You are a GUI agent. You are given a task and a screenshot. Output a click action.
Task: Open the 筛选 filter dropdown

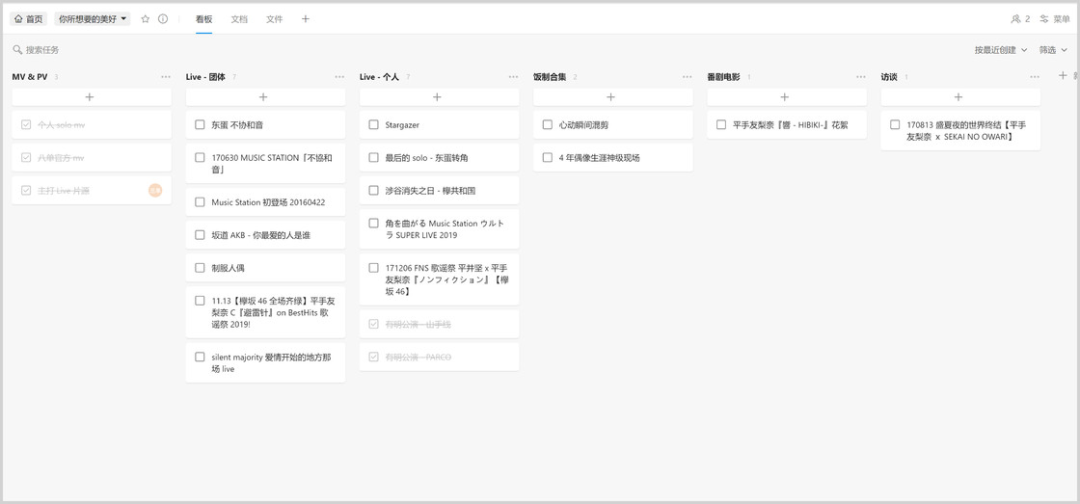(1052, 50)
